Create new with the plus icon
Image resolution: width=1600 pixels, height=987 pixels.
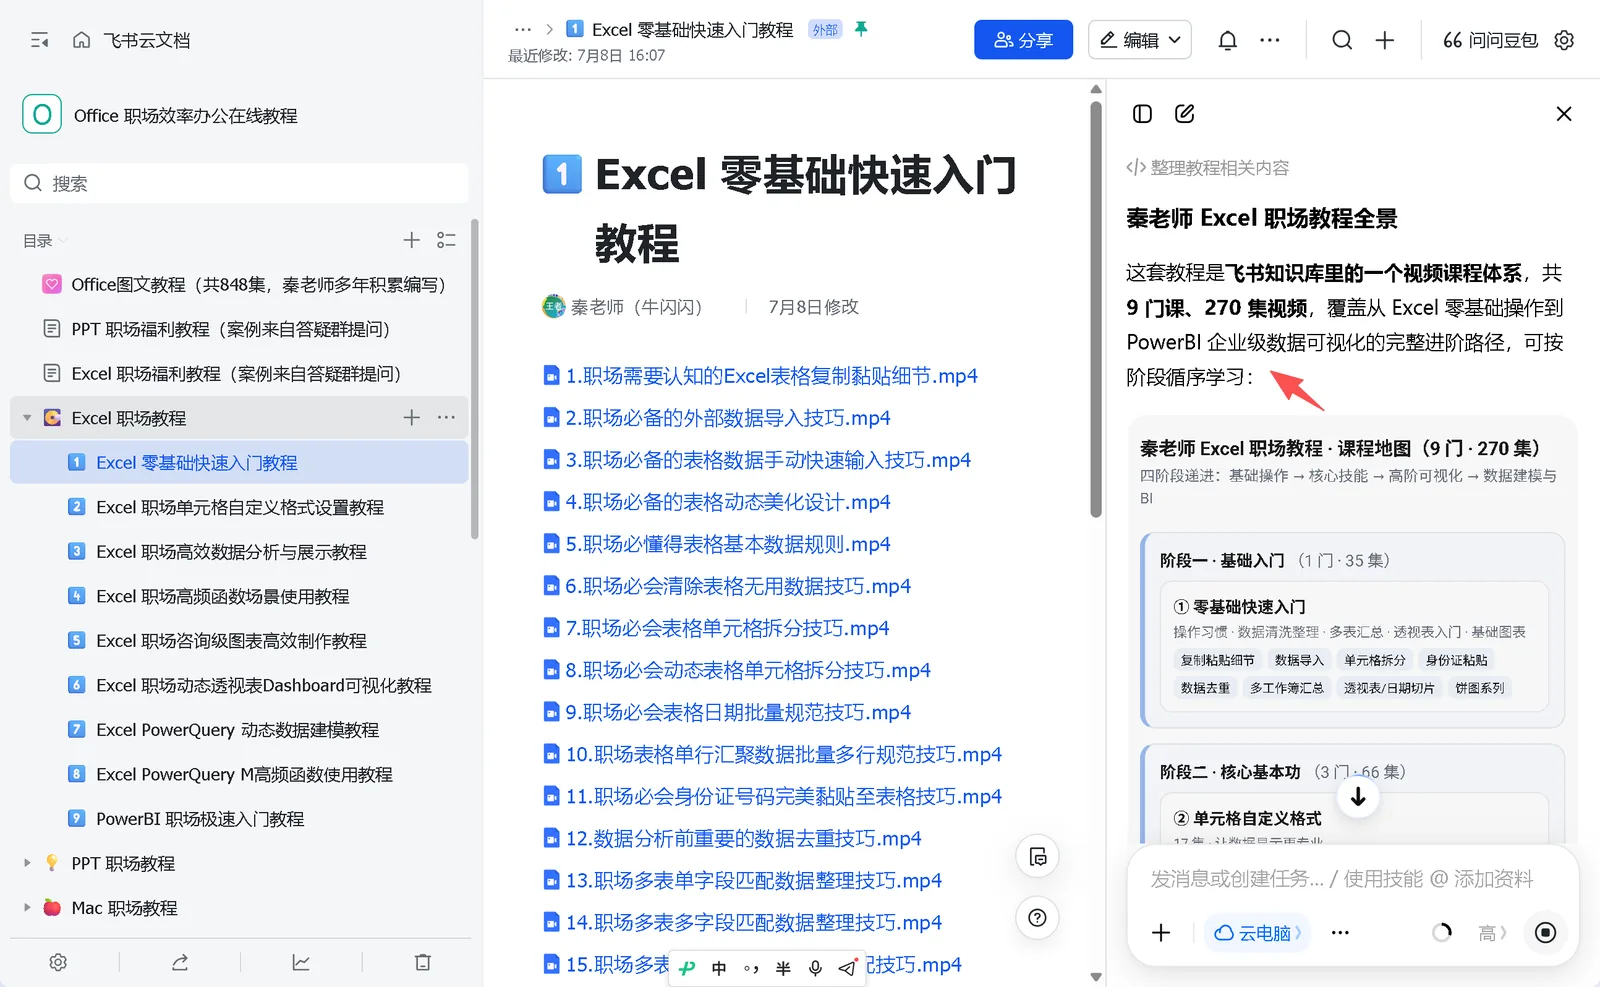[1385, 40]
